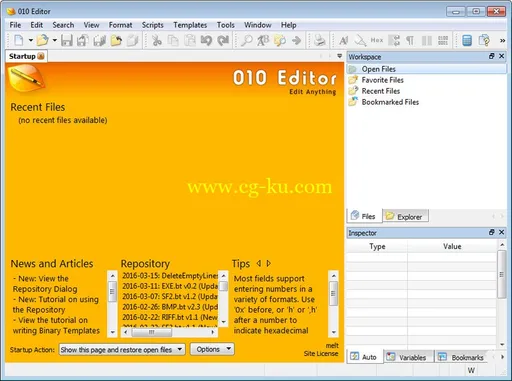Select Open Files in Workspace

pos(427,69)
